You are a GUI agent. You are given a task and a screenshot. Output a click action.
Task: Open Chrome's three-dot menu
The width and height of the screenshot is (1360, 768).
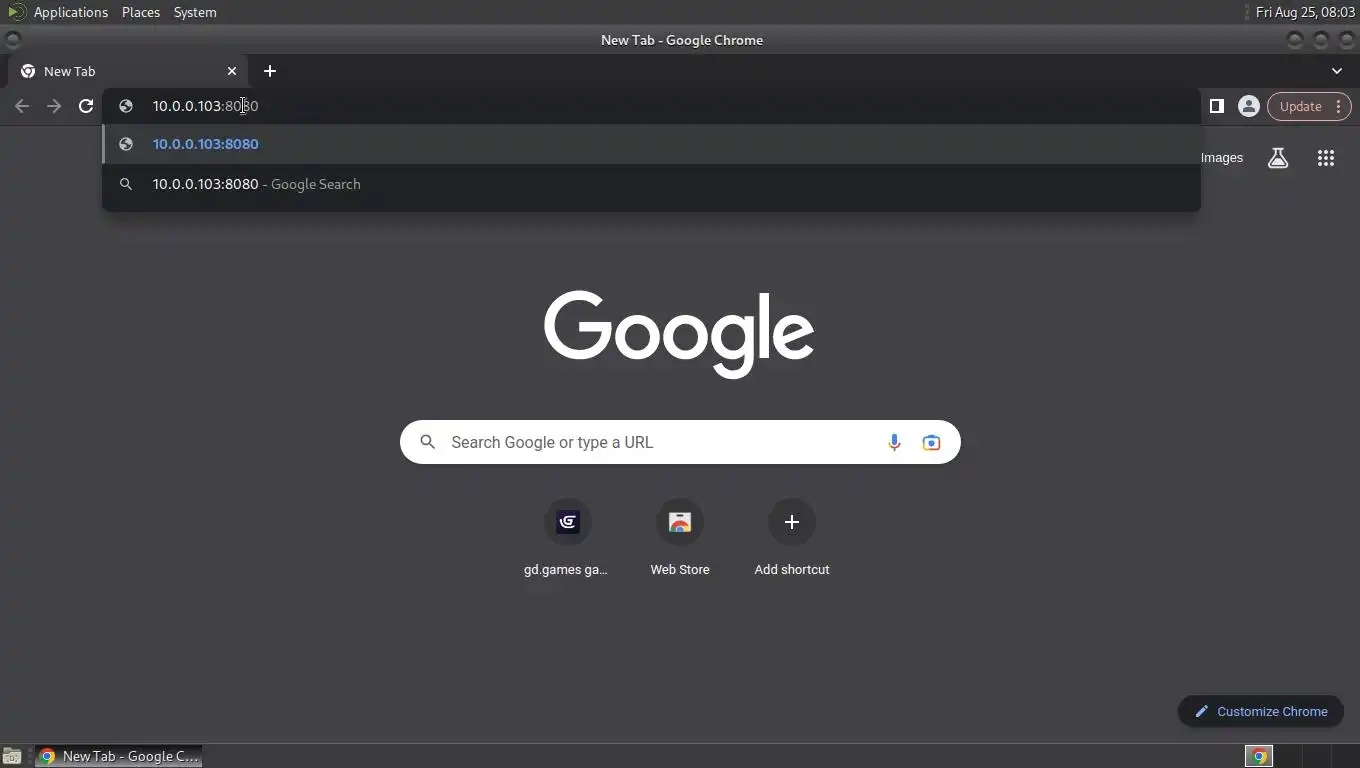click(x=1338, y=106)
